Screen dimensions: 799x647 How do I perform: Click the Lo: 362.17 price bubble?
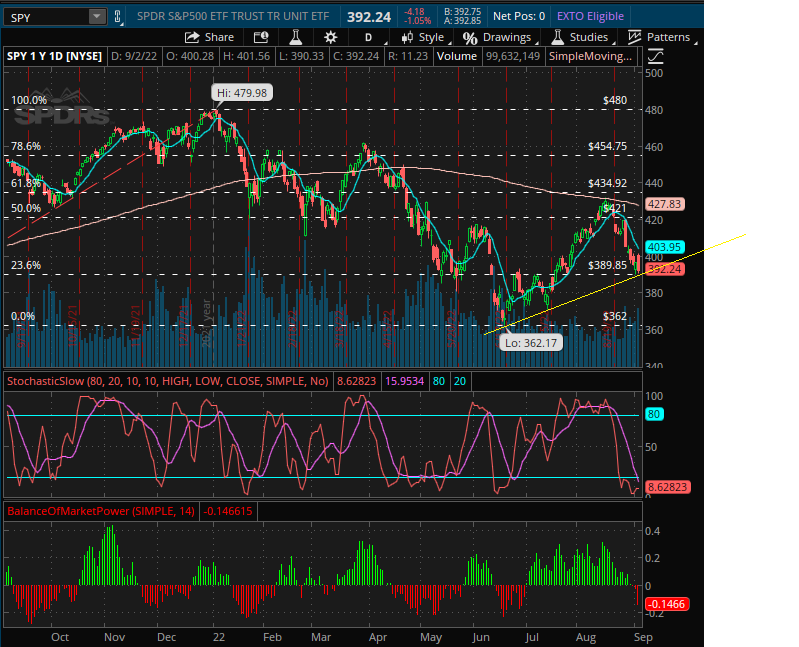[531, 342]
